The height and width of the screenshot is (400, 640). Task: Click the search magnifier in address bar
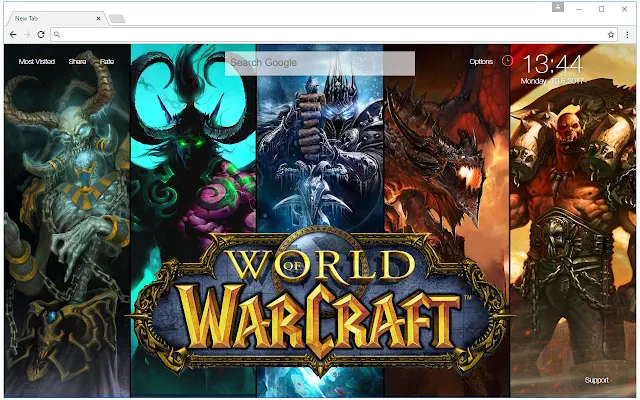pyautogui.click(x=57, y=35)
